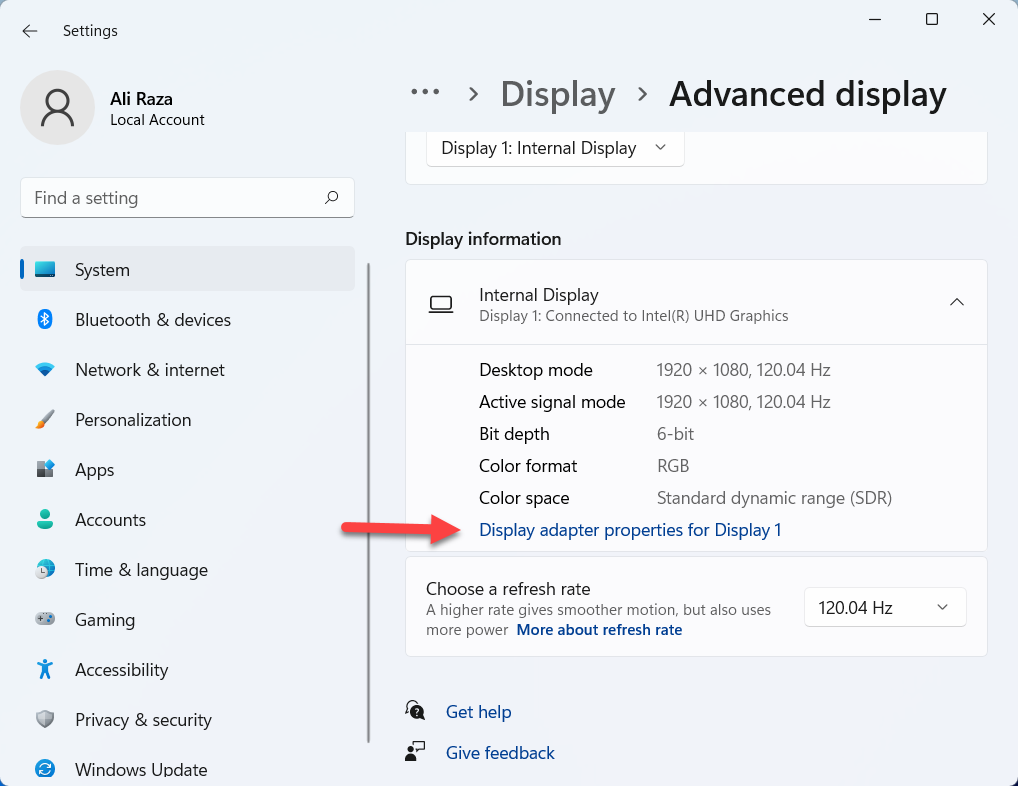1018x786 pixels.
Task: Click the Accounts icon
Action: coord(45,519)
